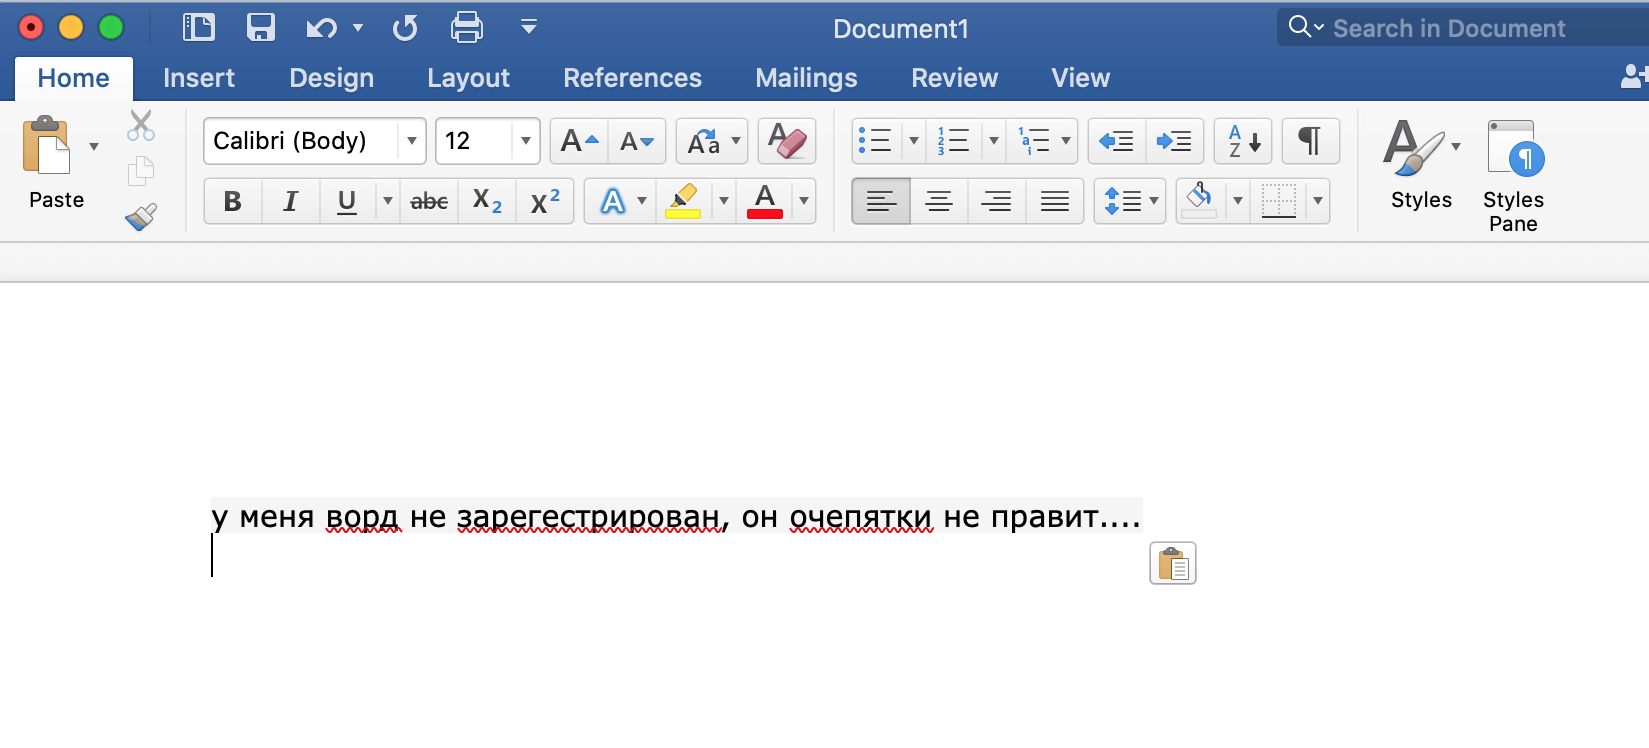Open borders dropdown arrow
The width and height of the screenshot is (1649, 748).
coord(1318,201)
